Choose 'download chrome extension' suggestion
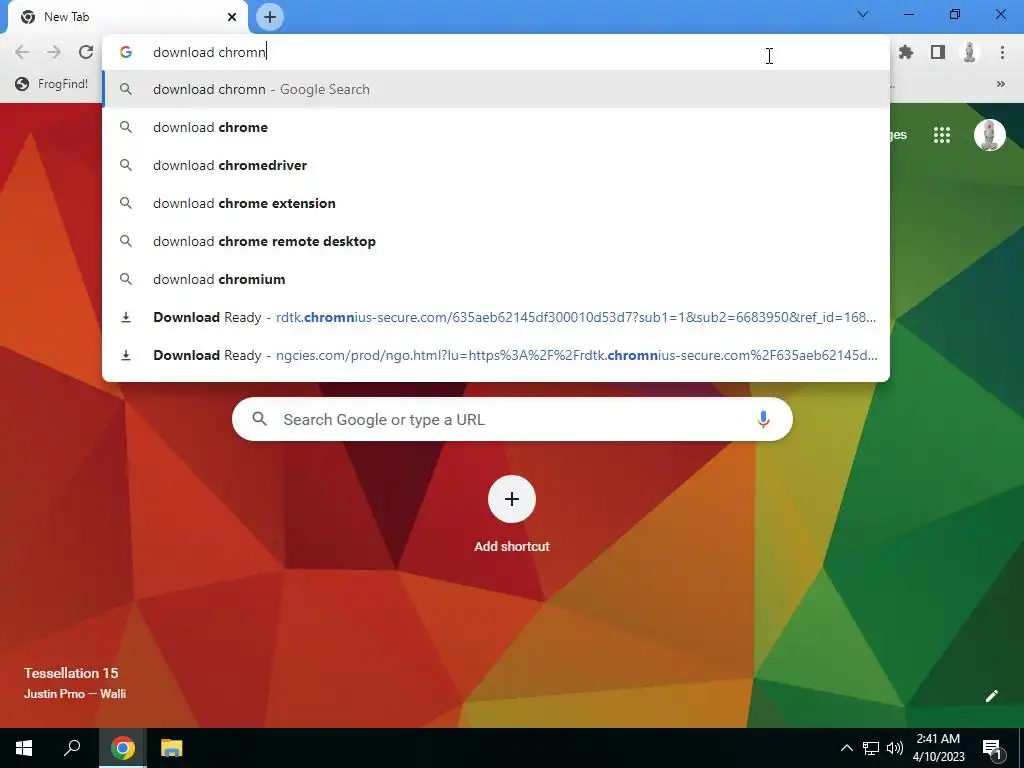The height and width of the screenshot is (768, 1024). [x=496, y=203]
